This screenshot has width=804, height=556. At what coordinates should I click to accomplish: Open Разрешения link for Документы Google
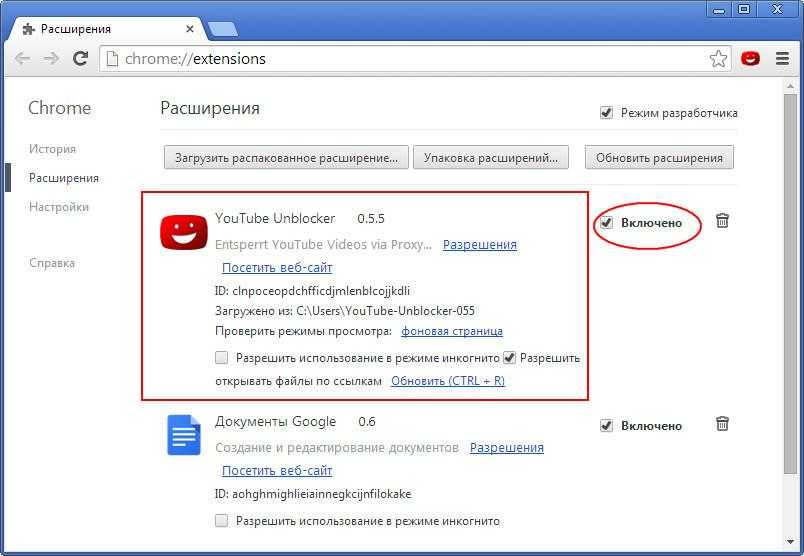coord(507,448)
